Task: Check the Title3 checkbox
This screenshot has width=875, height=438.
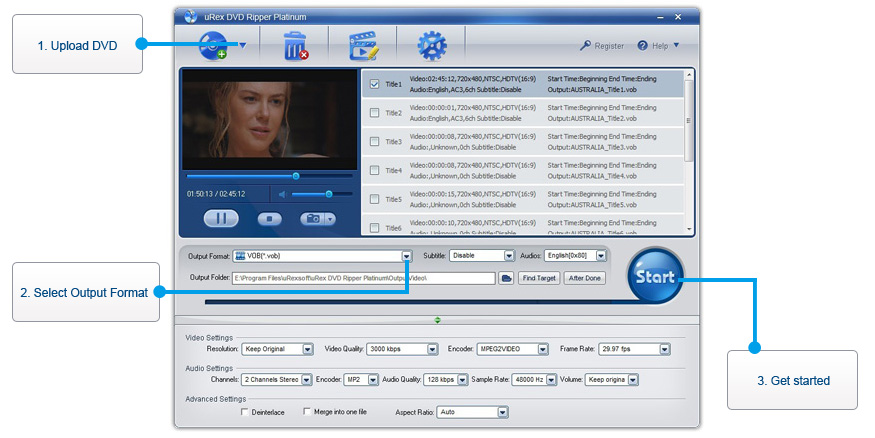Action: [374, 142]
